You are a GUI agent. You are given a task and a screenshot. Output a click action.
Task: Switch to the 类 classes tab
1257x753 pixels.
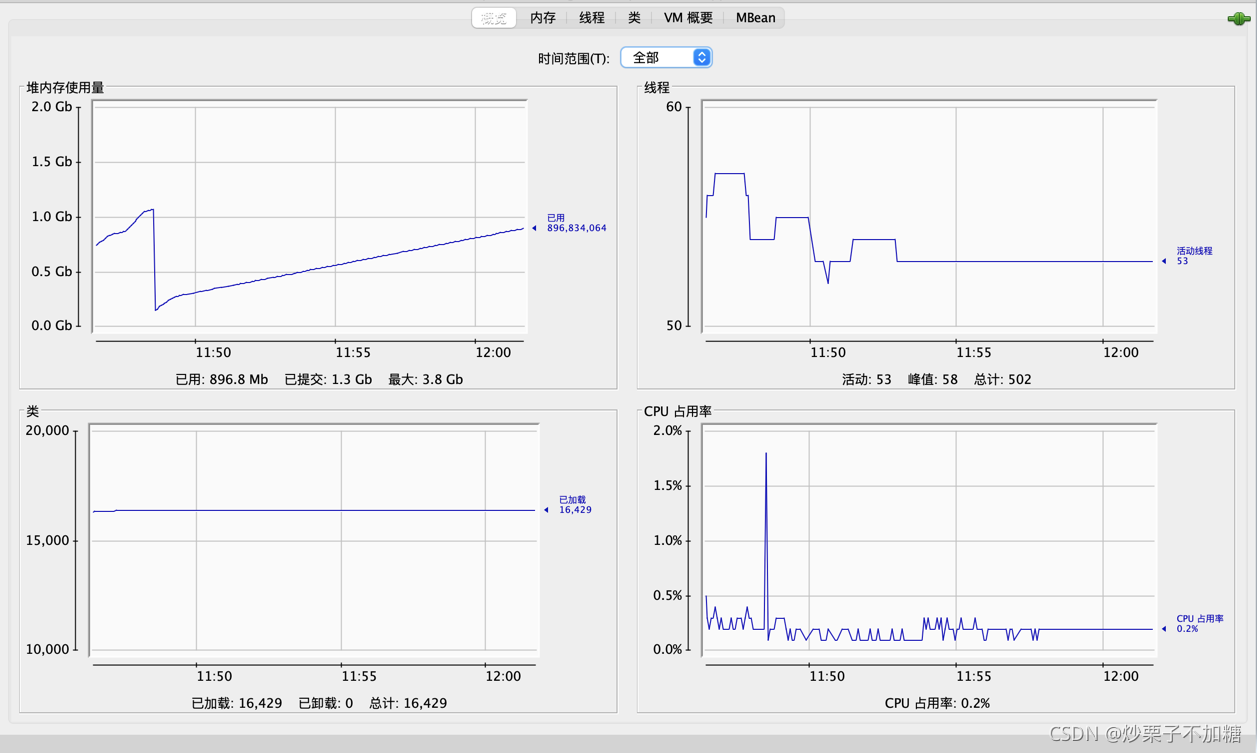coord(634,18)
